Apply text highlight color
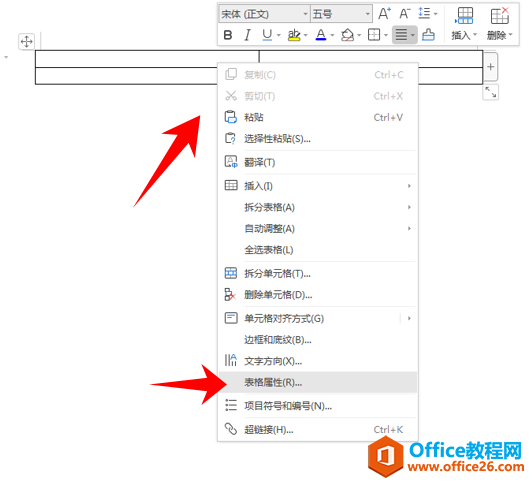The height and width of the screenshot is (484, 531). point(294,35)
